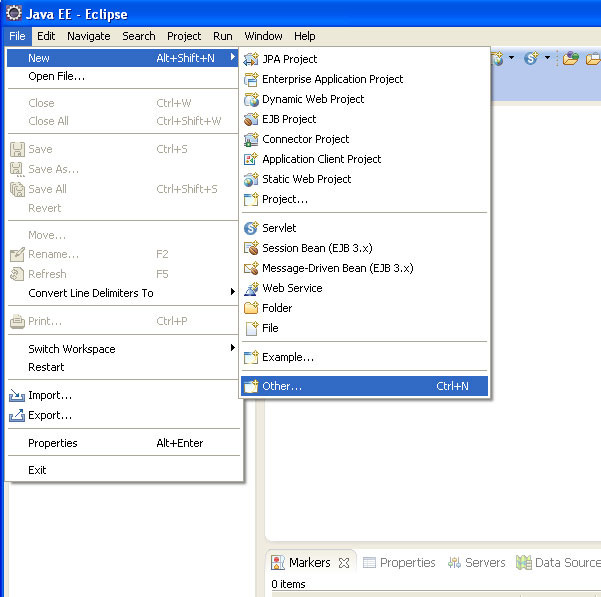Click the generic Project... icon
The image size is (601, 597).
point(251,199)
